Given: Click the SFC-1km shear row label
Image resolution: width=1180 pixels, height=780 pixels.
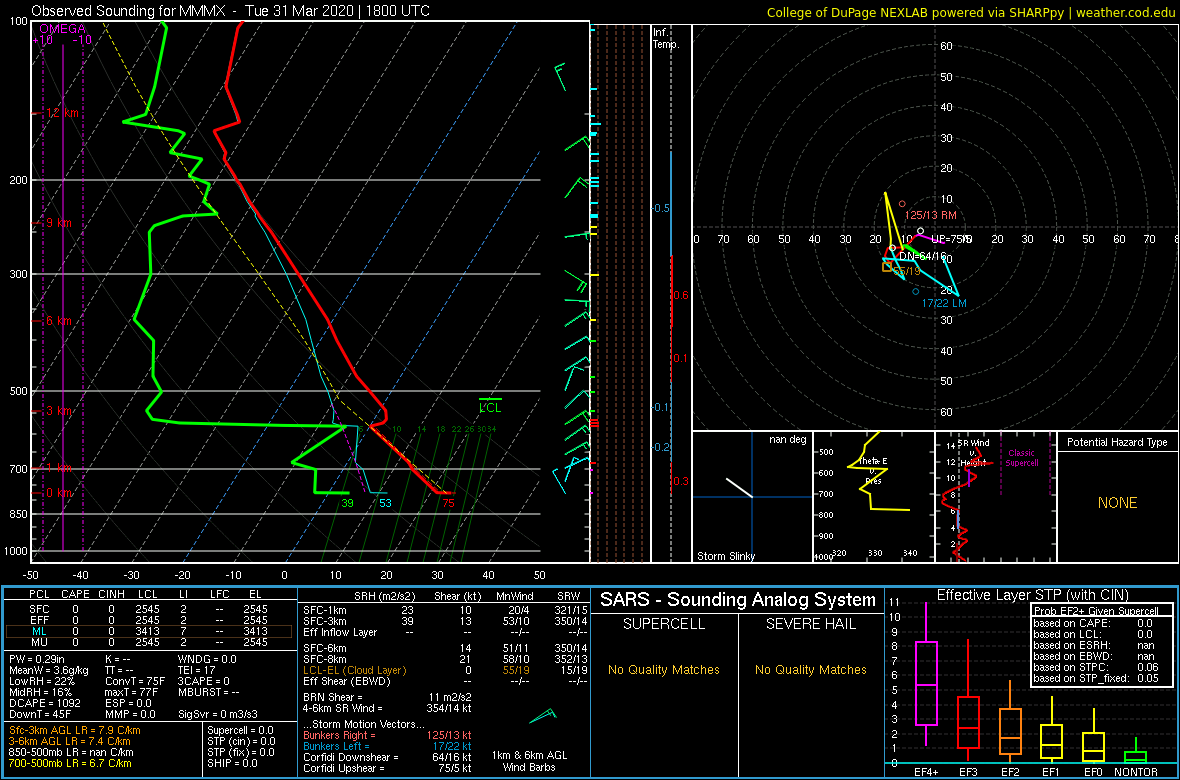Looking at the screenshot, I should (325, 610).
